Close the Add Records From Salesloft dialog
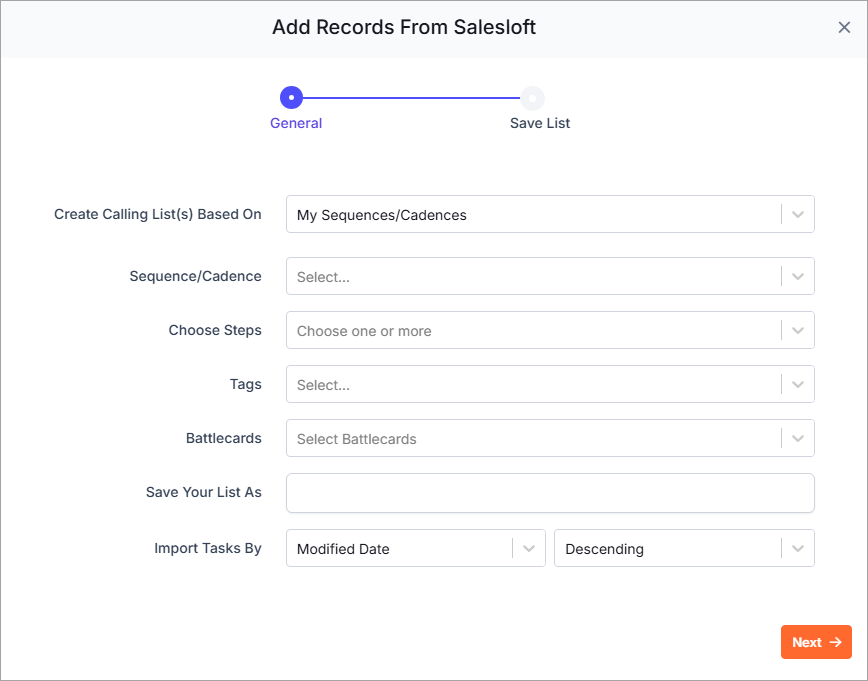This screenshot has width=868, height=681. 844,27
